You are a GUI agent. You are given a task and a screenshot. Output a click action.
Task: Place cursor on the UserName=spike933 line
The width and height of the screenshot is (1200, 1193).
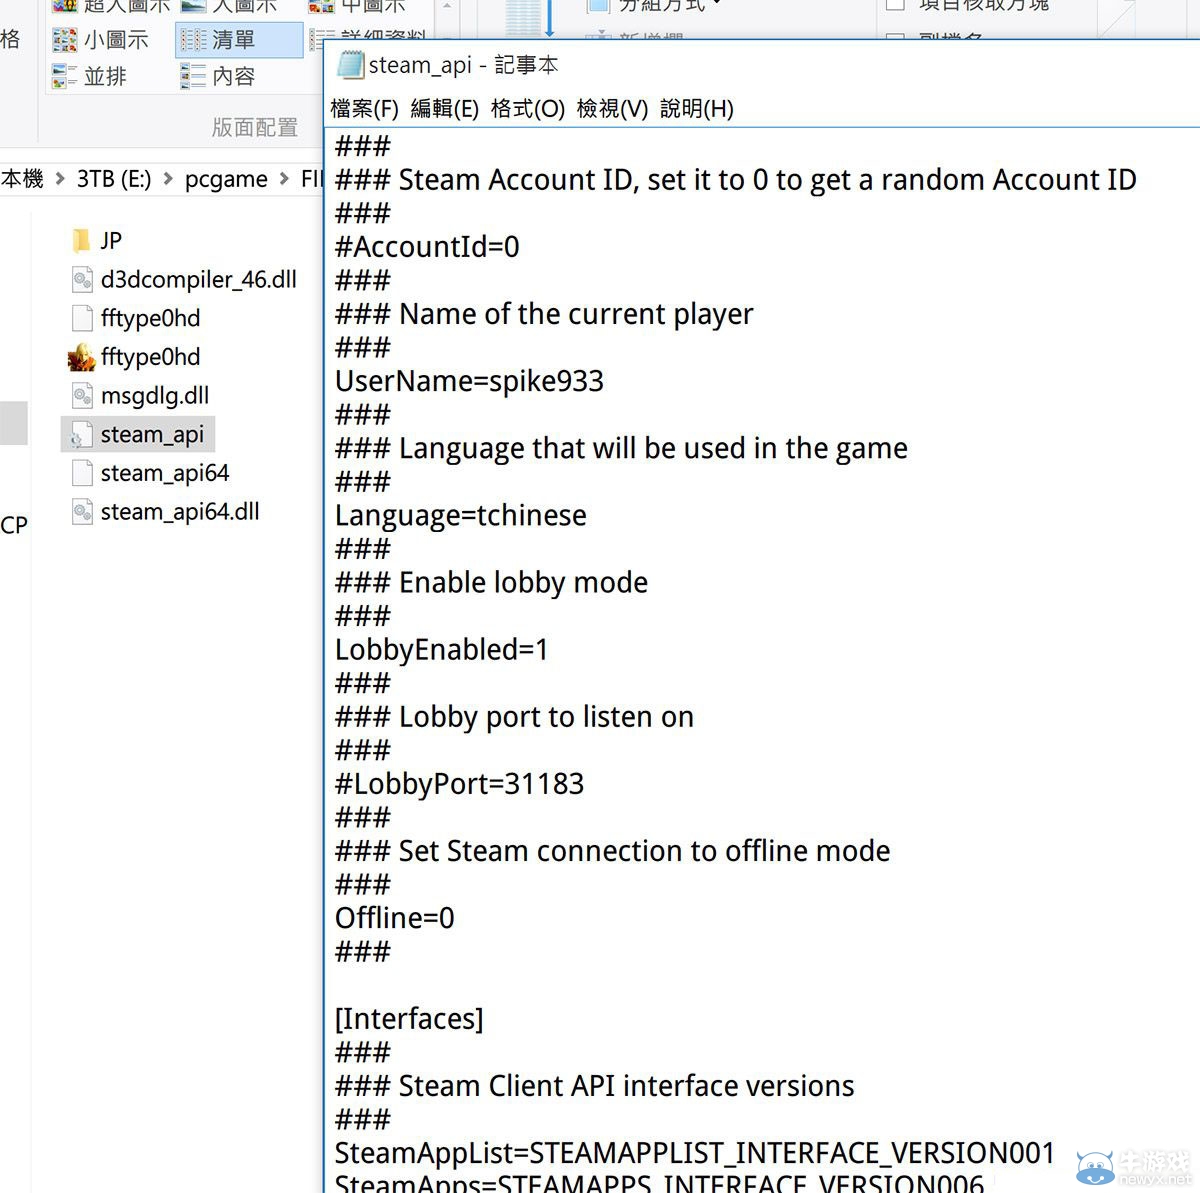469,382
